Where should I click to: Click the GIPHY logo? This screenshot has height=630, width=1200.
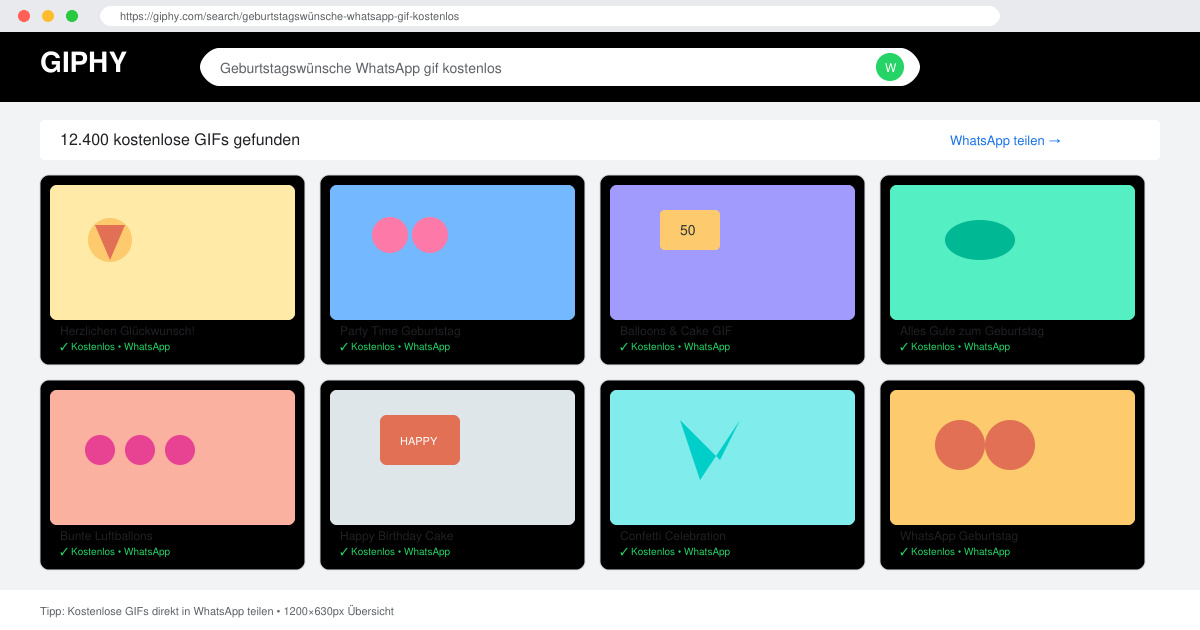click(x=84, y=63)
